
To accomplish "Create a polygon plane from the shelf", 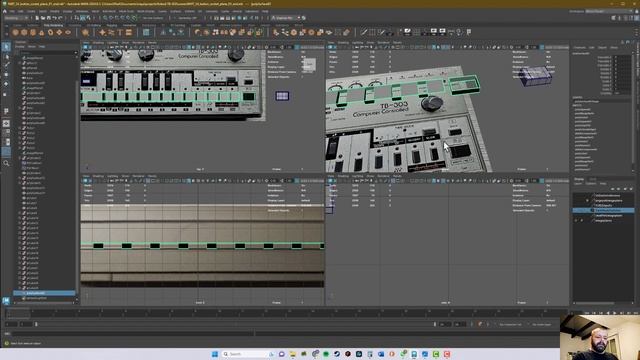I will [59, 32].
